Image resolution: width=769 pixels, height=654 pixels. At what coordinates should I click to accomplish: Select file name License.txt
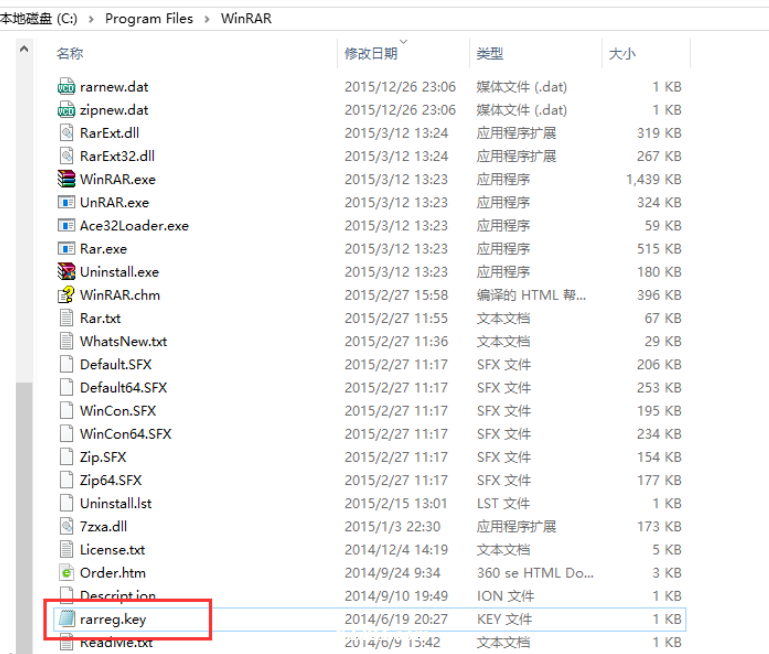(112, 550)
